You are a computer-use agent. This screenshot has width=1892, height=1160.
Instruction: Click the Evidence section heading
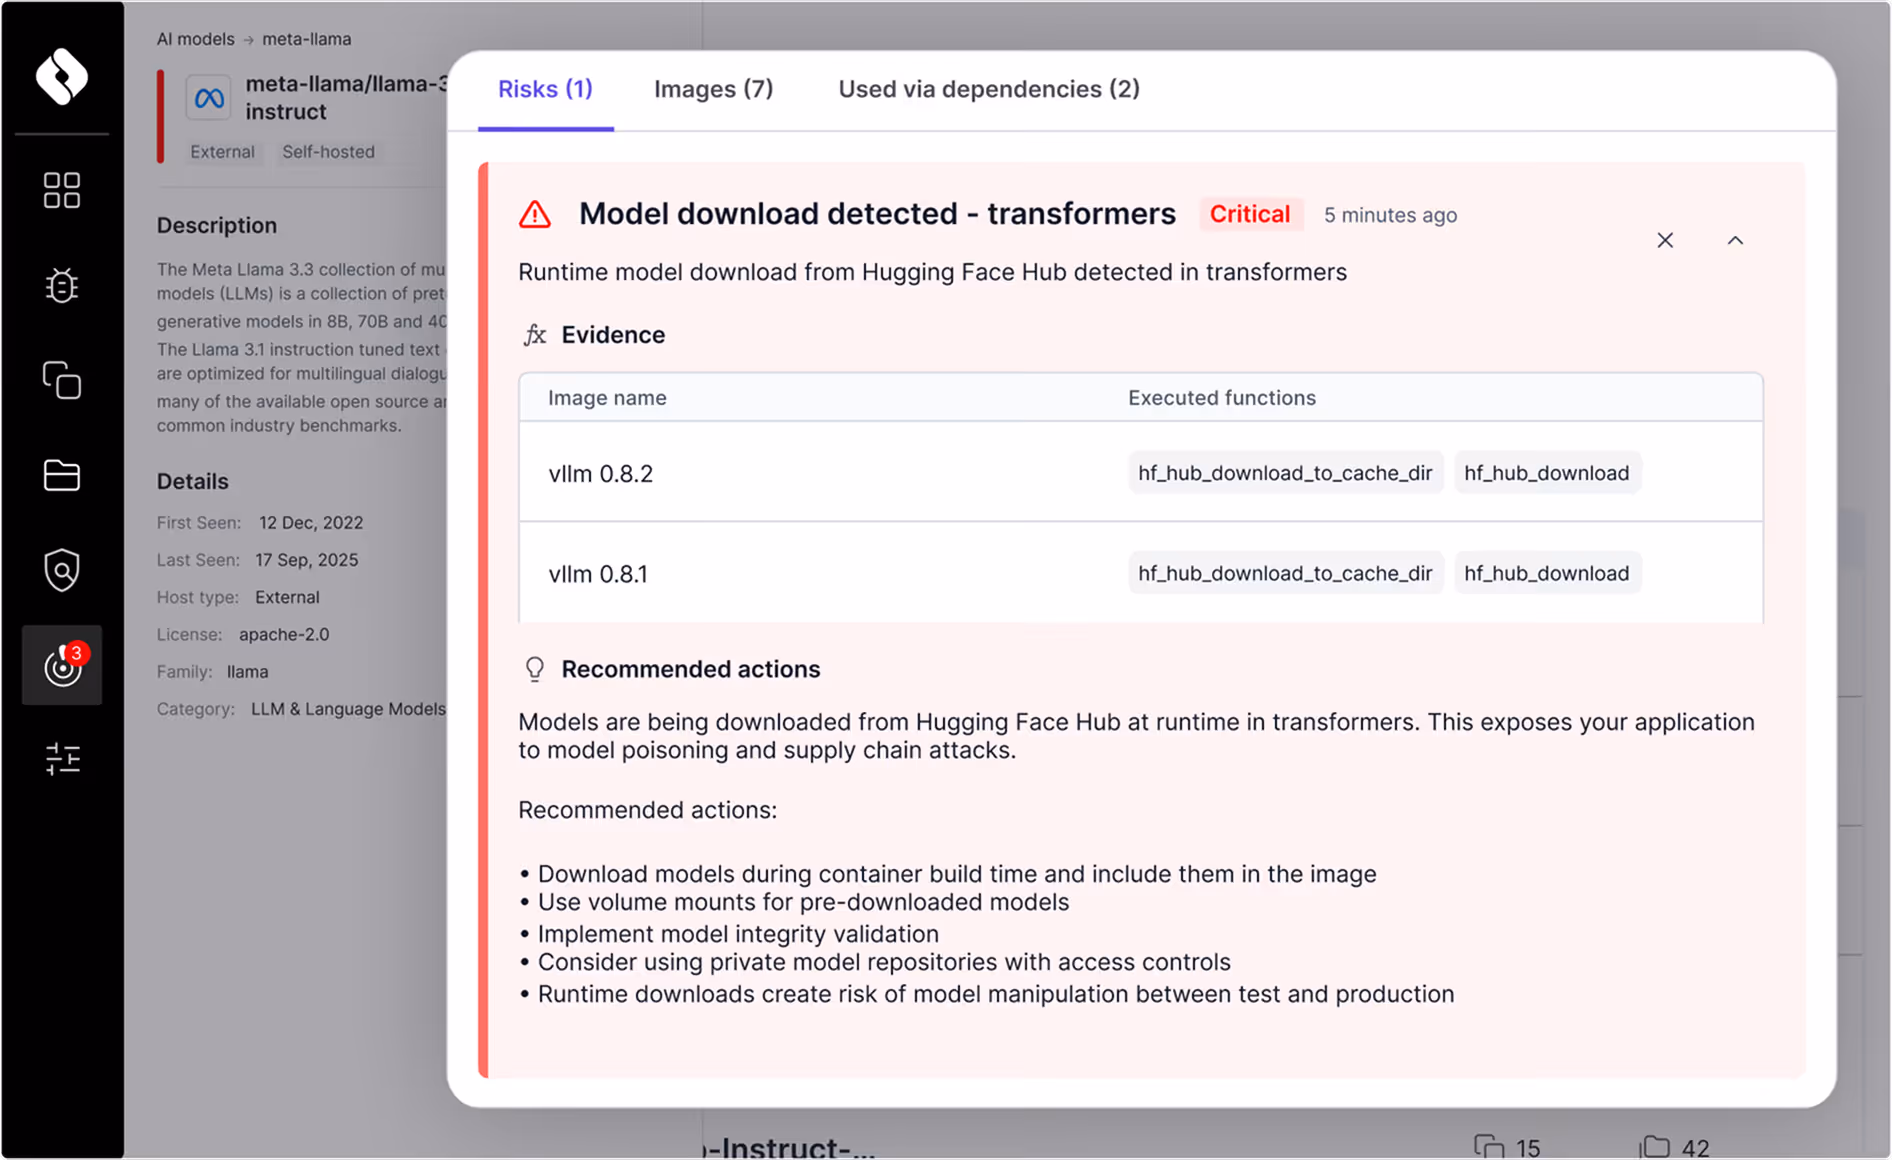(x=613, y=335)
